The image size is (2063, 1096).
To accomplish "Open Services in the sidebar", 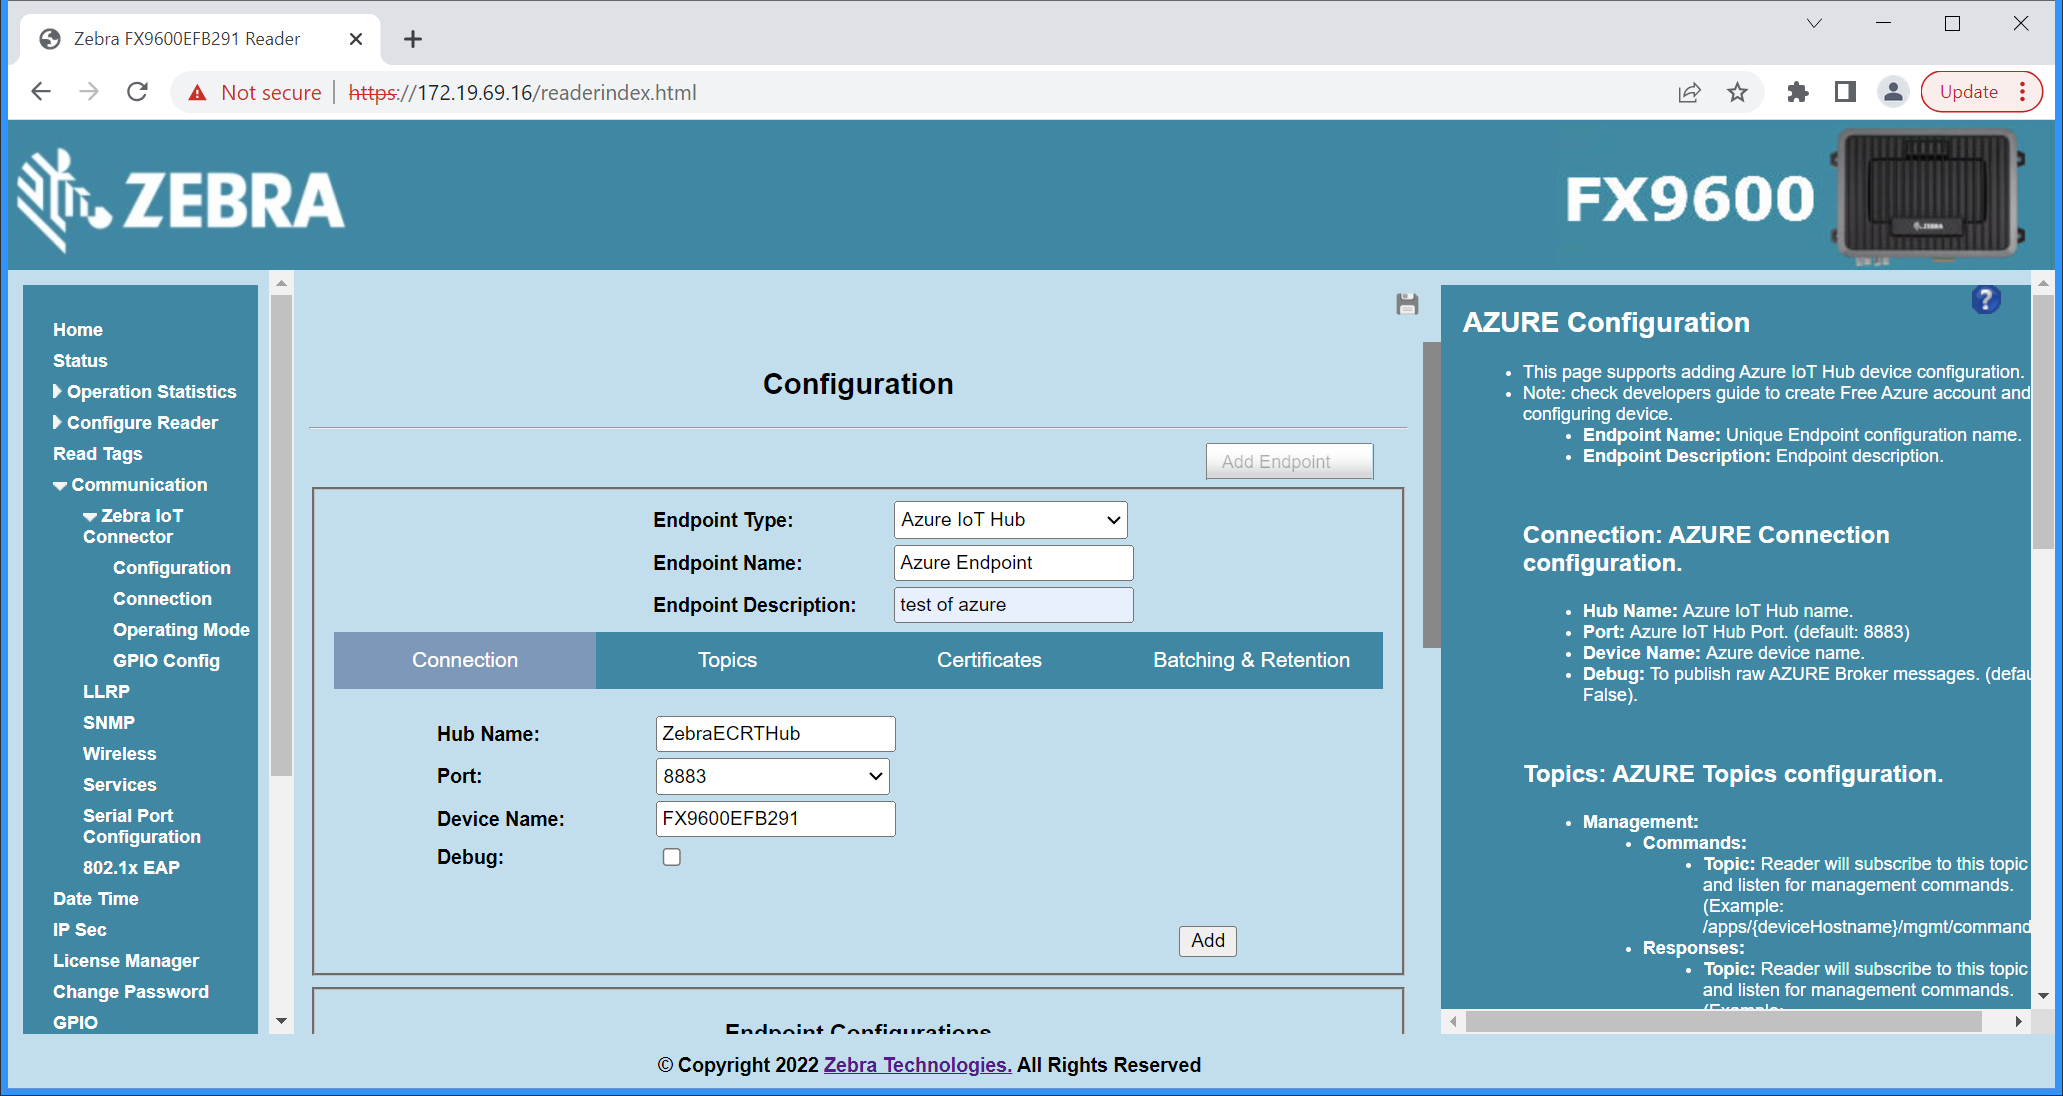I will point(119,785).
